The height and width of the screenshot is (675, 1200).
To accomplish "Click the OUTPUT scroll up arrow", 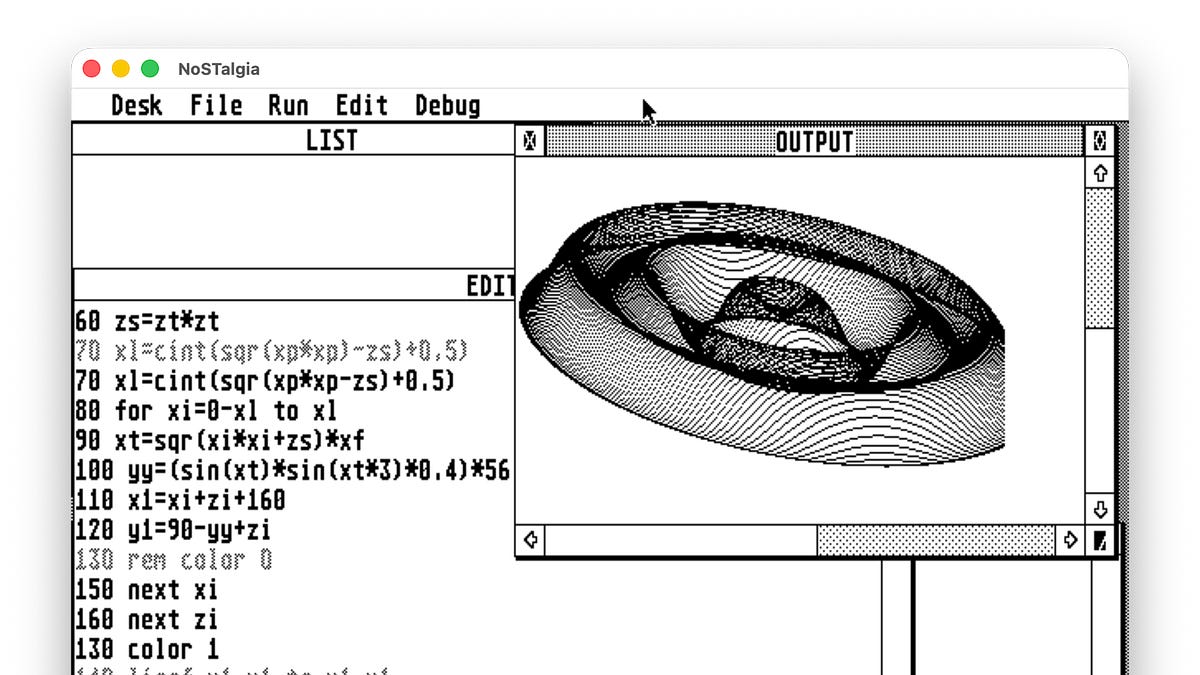I will point(1100,173).
